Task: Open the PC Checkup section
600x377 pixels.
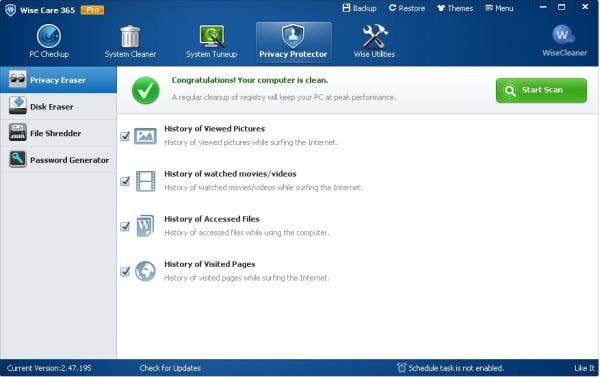Action: [49, 42]
